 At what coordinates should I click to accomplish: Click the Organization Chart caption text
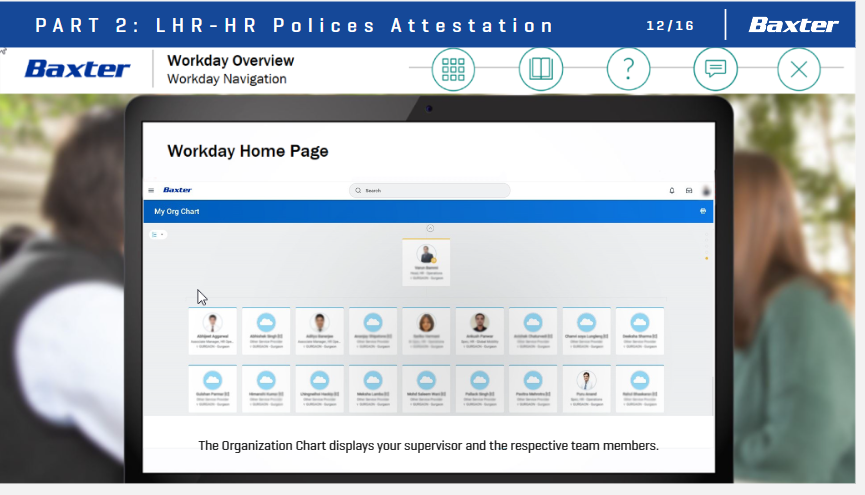tap(429, 445)
